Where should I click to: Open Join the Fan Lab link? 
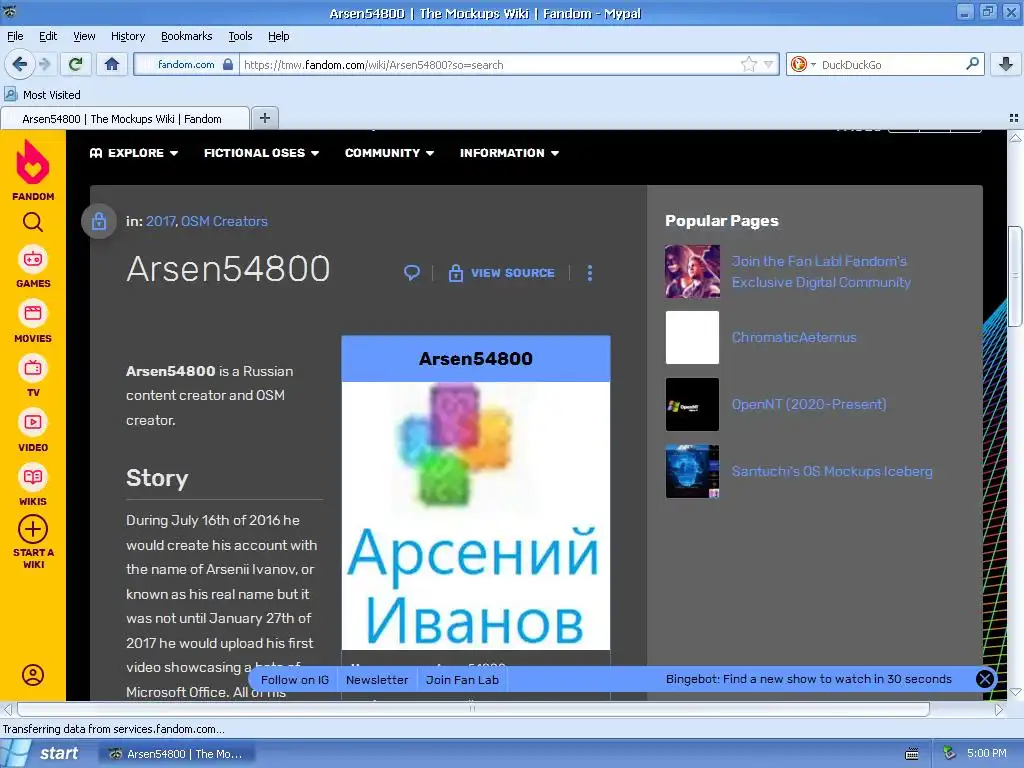(821, 272)
